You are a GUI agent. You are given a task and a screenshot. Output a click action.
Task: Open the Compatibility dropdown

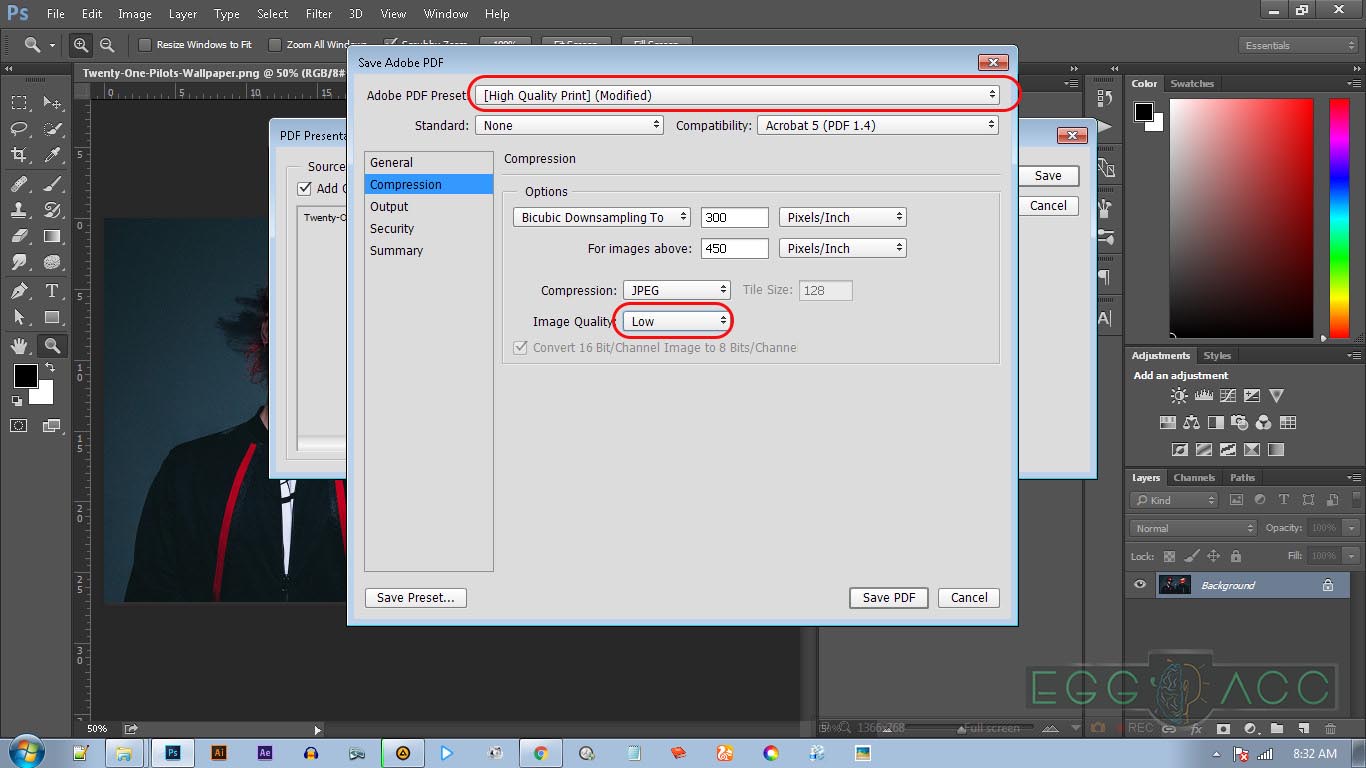click(878, 125)
